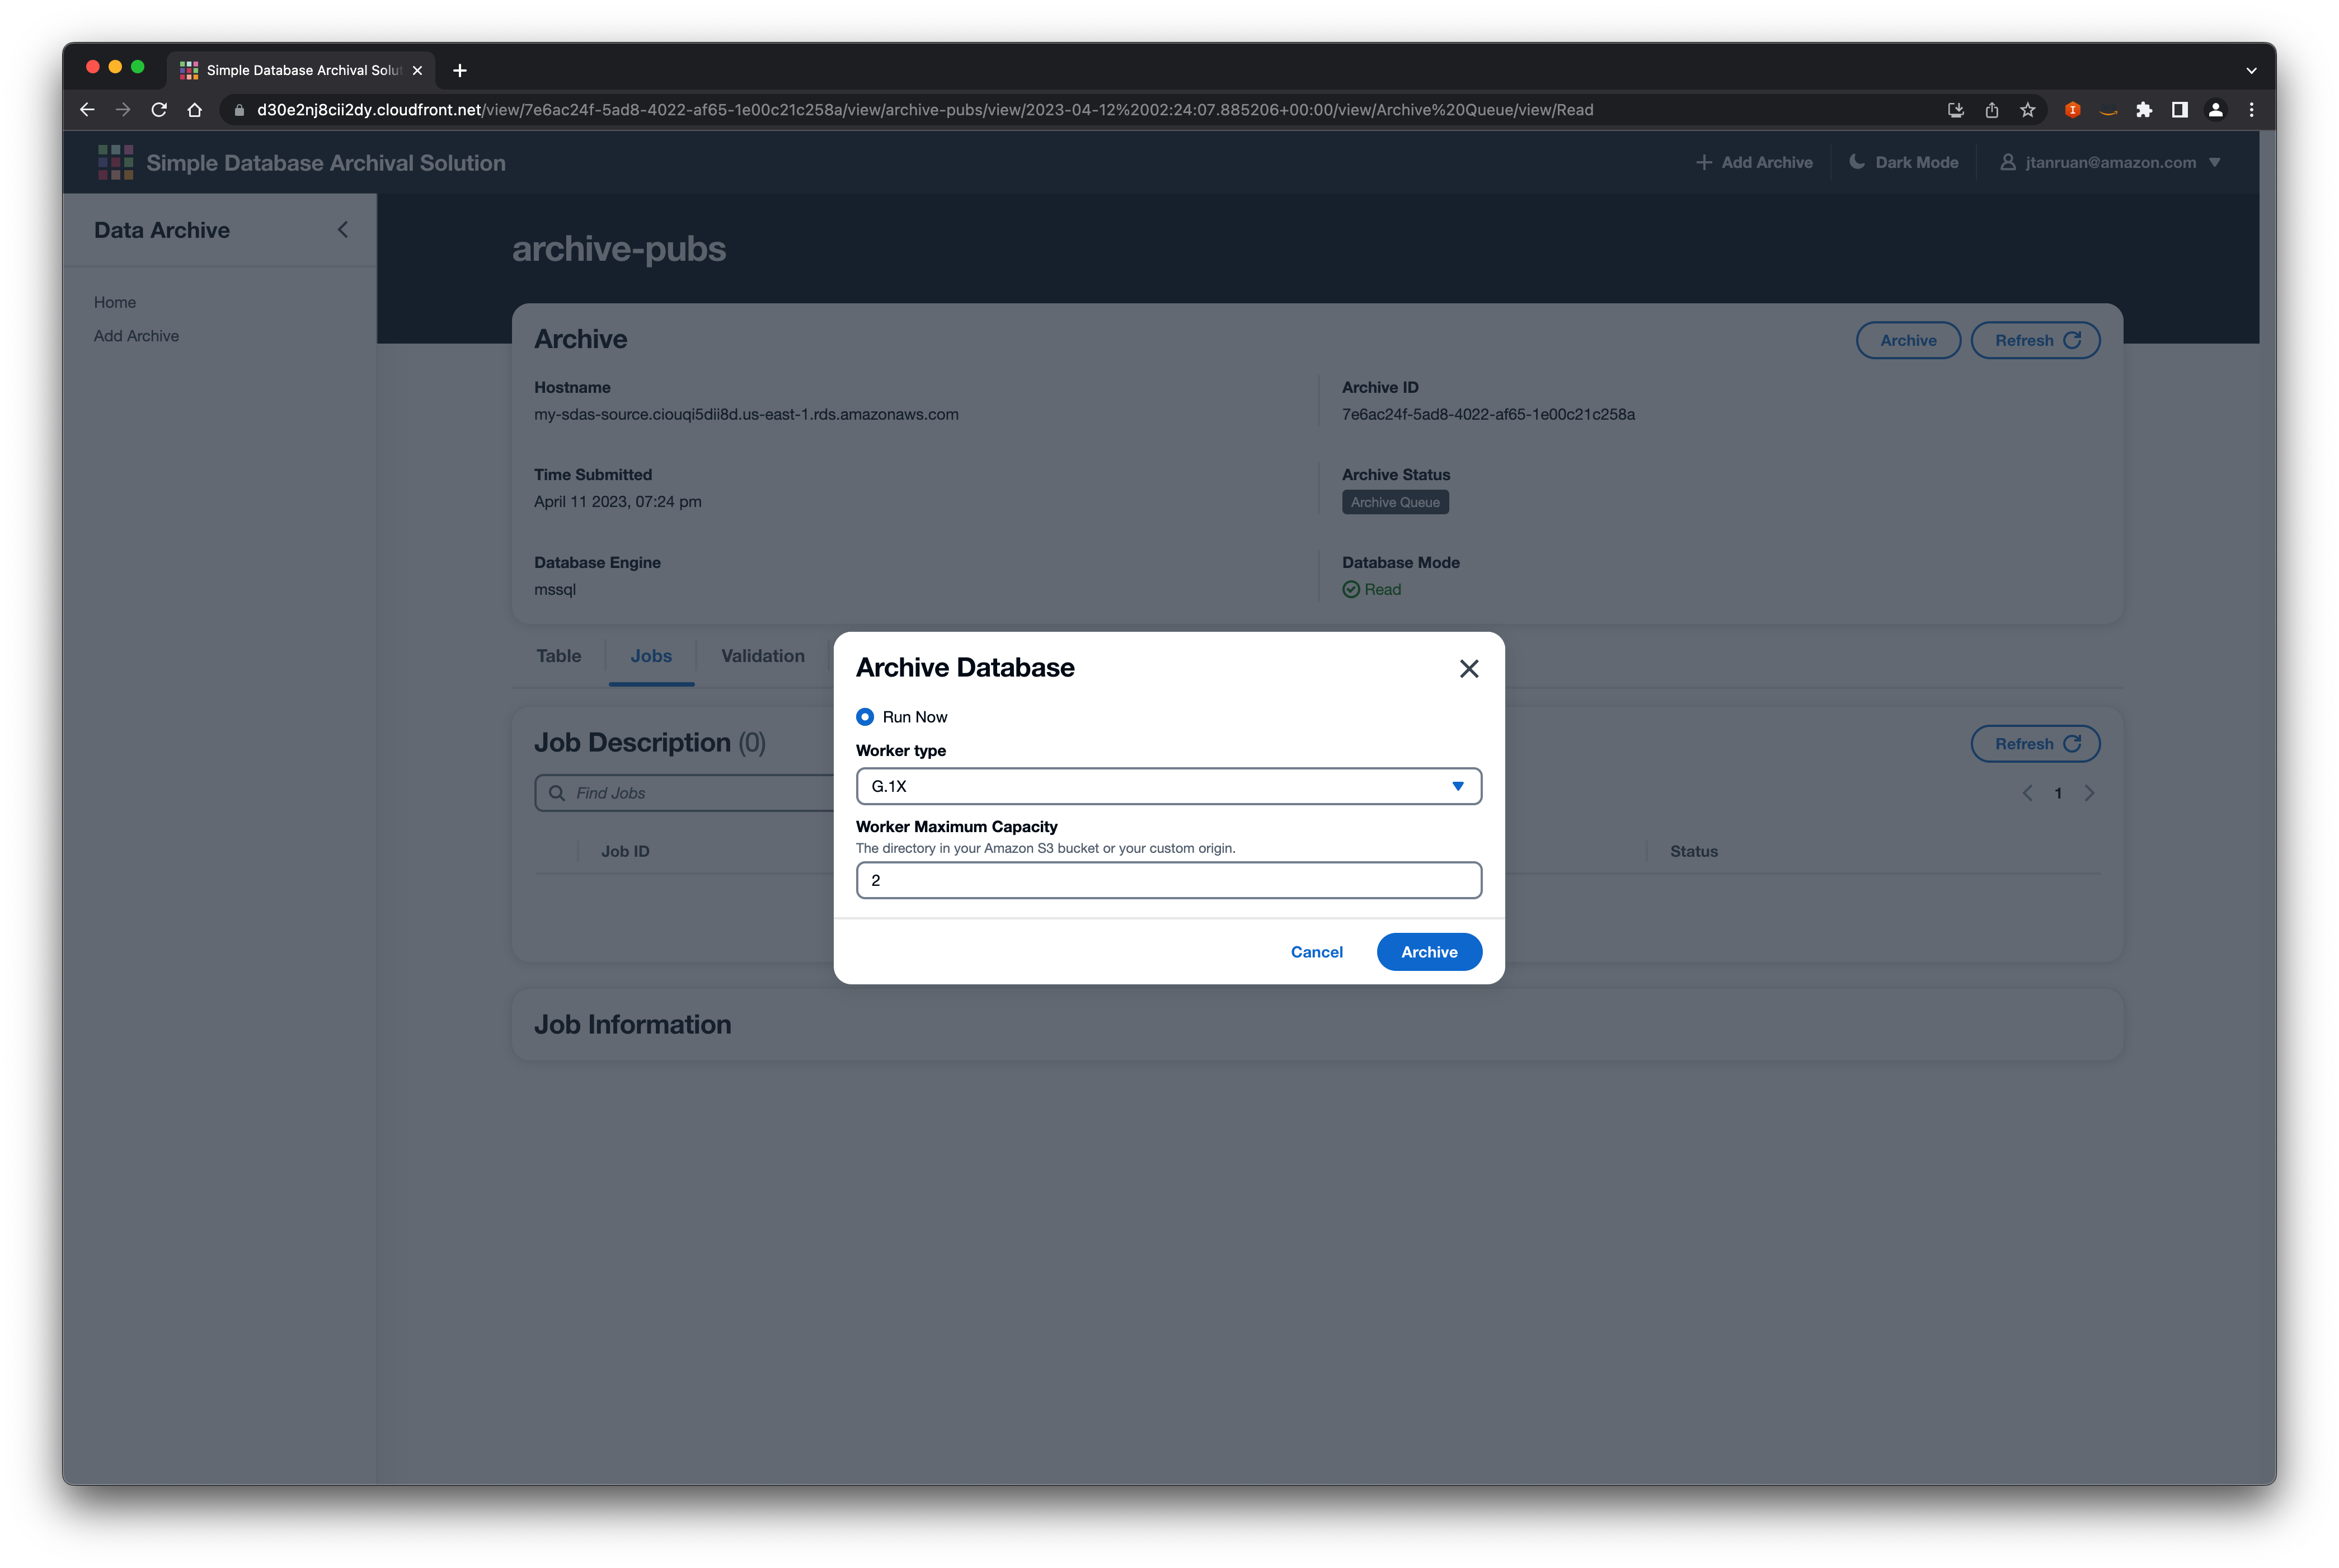Viewport: 2339px width, 1568px height.
Task: Click the magnifier icon in Find Jobs search
Action: point(558,792)
